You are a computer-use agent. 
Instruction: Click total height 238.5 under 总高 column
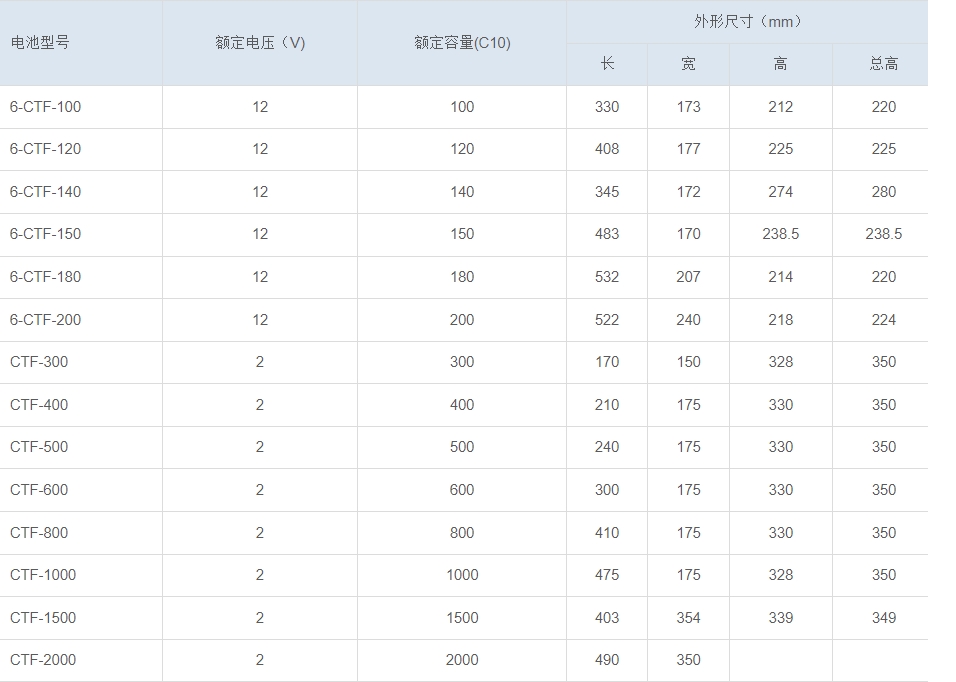tap(883, 234)
